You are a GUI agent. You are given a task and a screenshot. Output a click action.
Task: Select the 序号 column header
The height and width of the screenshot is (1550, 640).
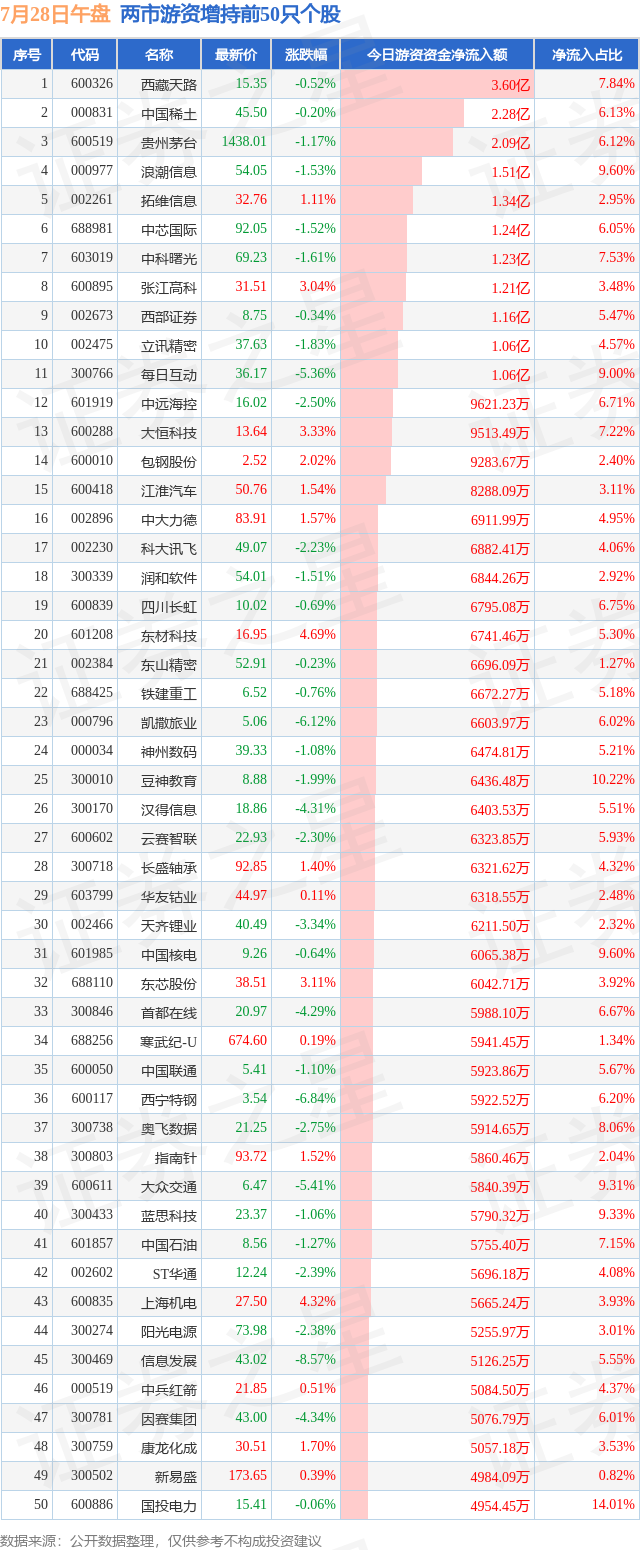(27, 55)
